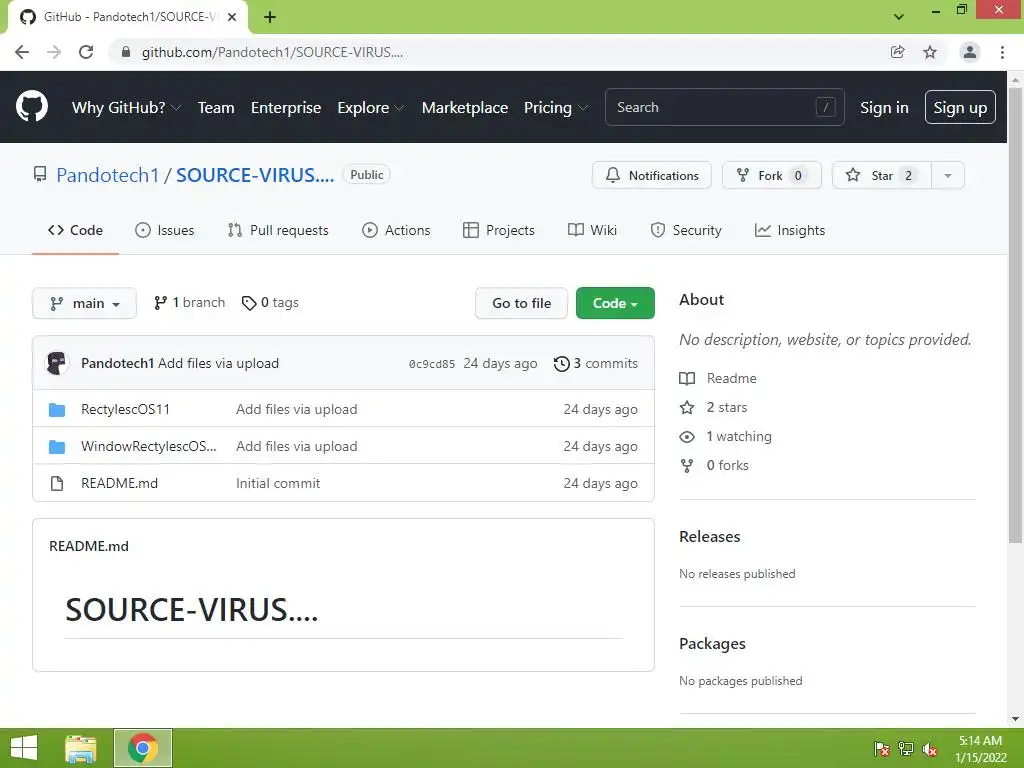Click the Notifications button
This screenshot has width=1024, height=768.
click(652, 175)
